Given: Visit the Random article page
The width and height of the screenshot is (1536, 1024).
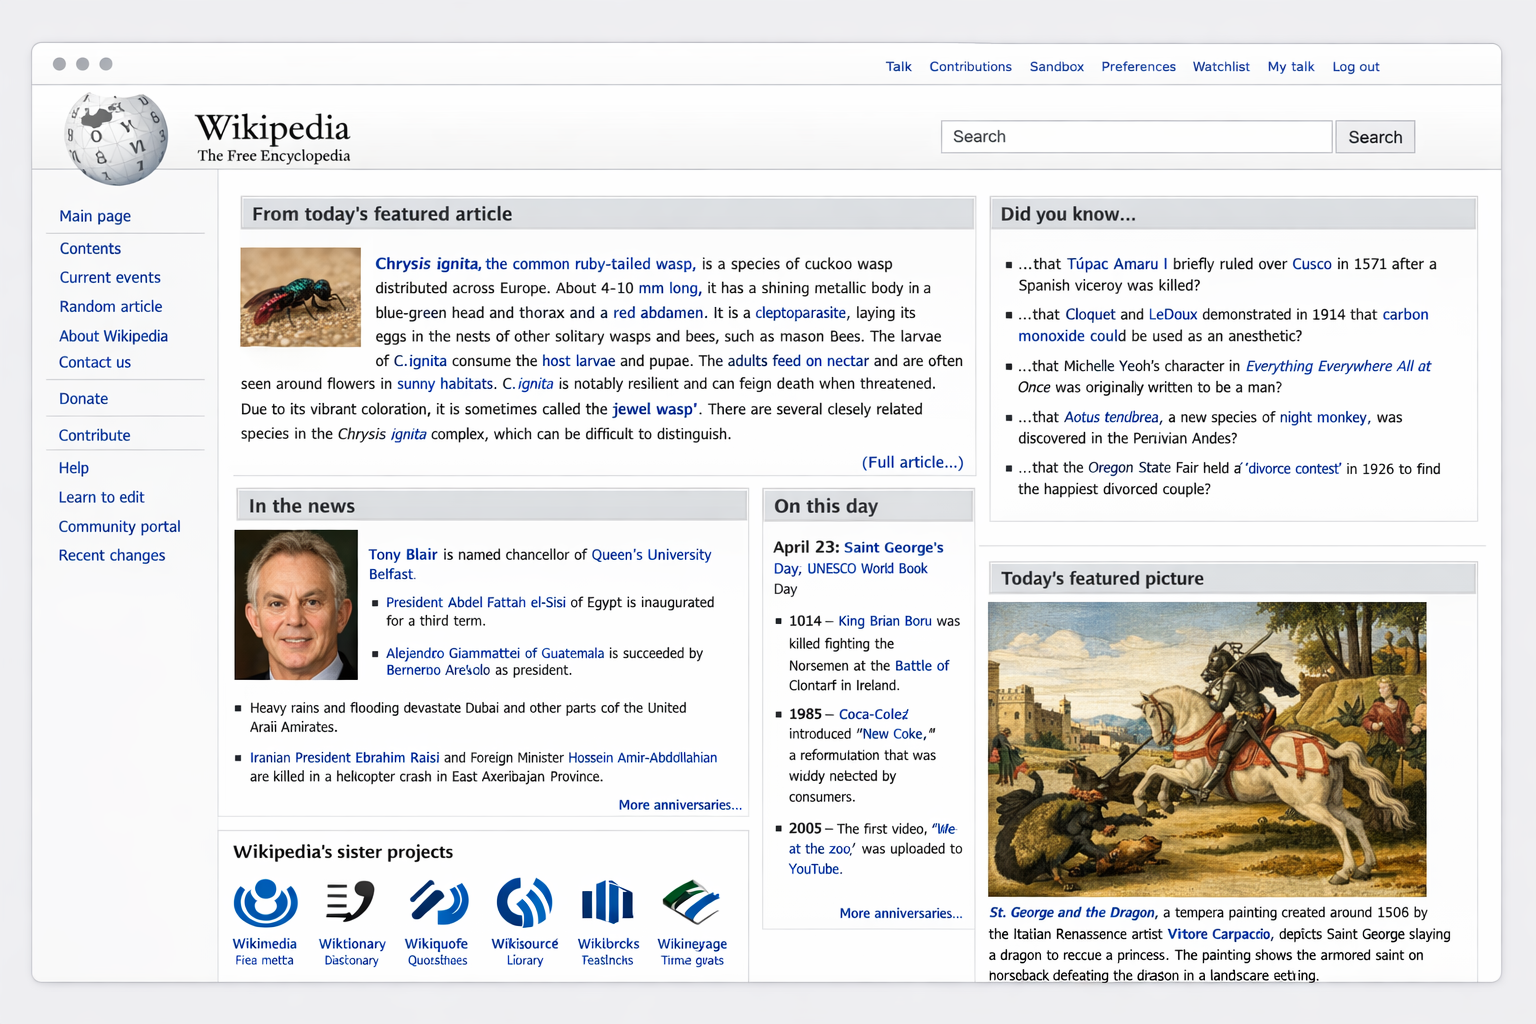Looking at the screenshot, I should point(110,306).
